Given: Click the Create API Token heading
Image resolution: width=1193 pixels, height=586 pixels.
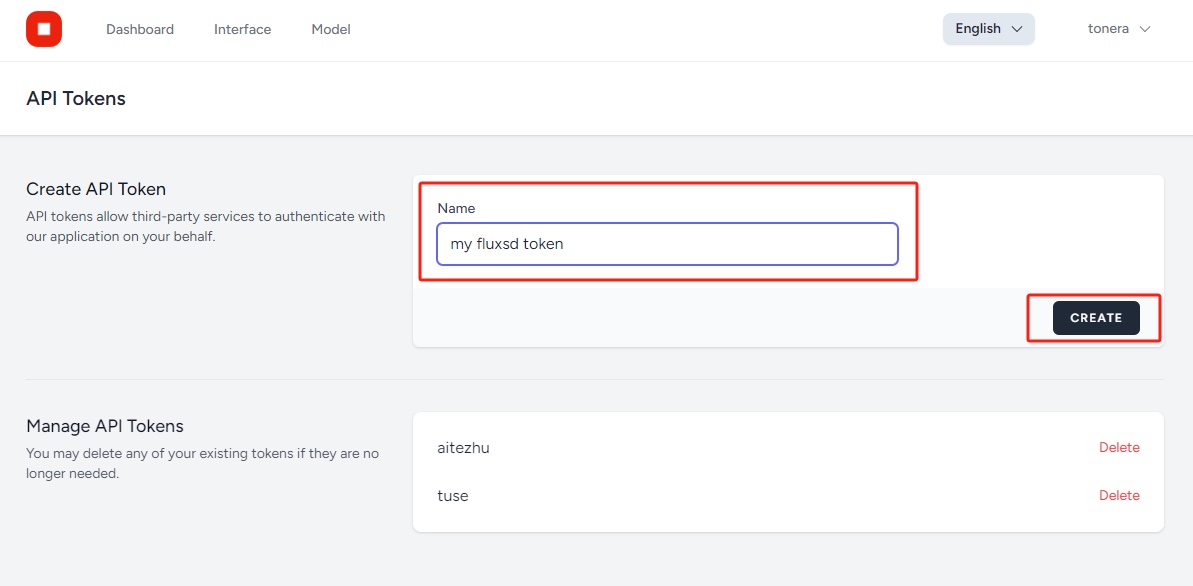Looking at the screenshot, I should click(x=96, y=189).
